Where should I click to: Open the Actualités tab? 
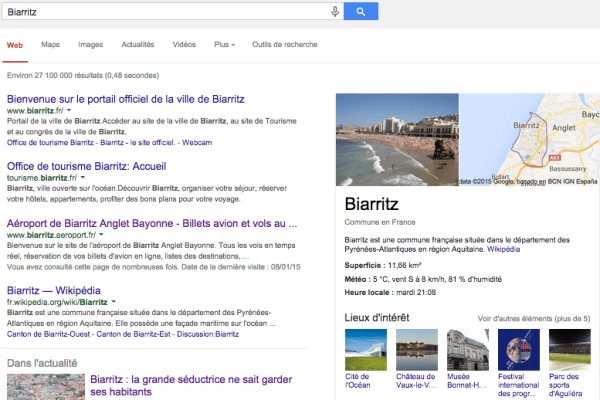click(138, 44)
